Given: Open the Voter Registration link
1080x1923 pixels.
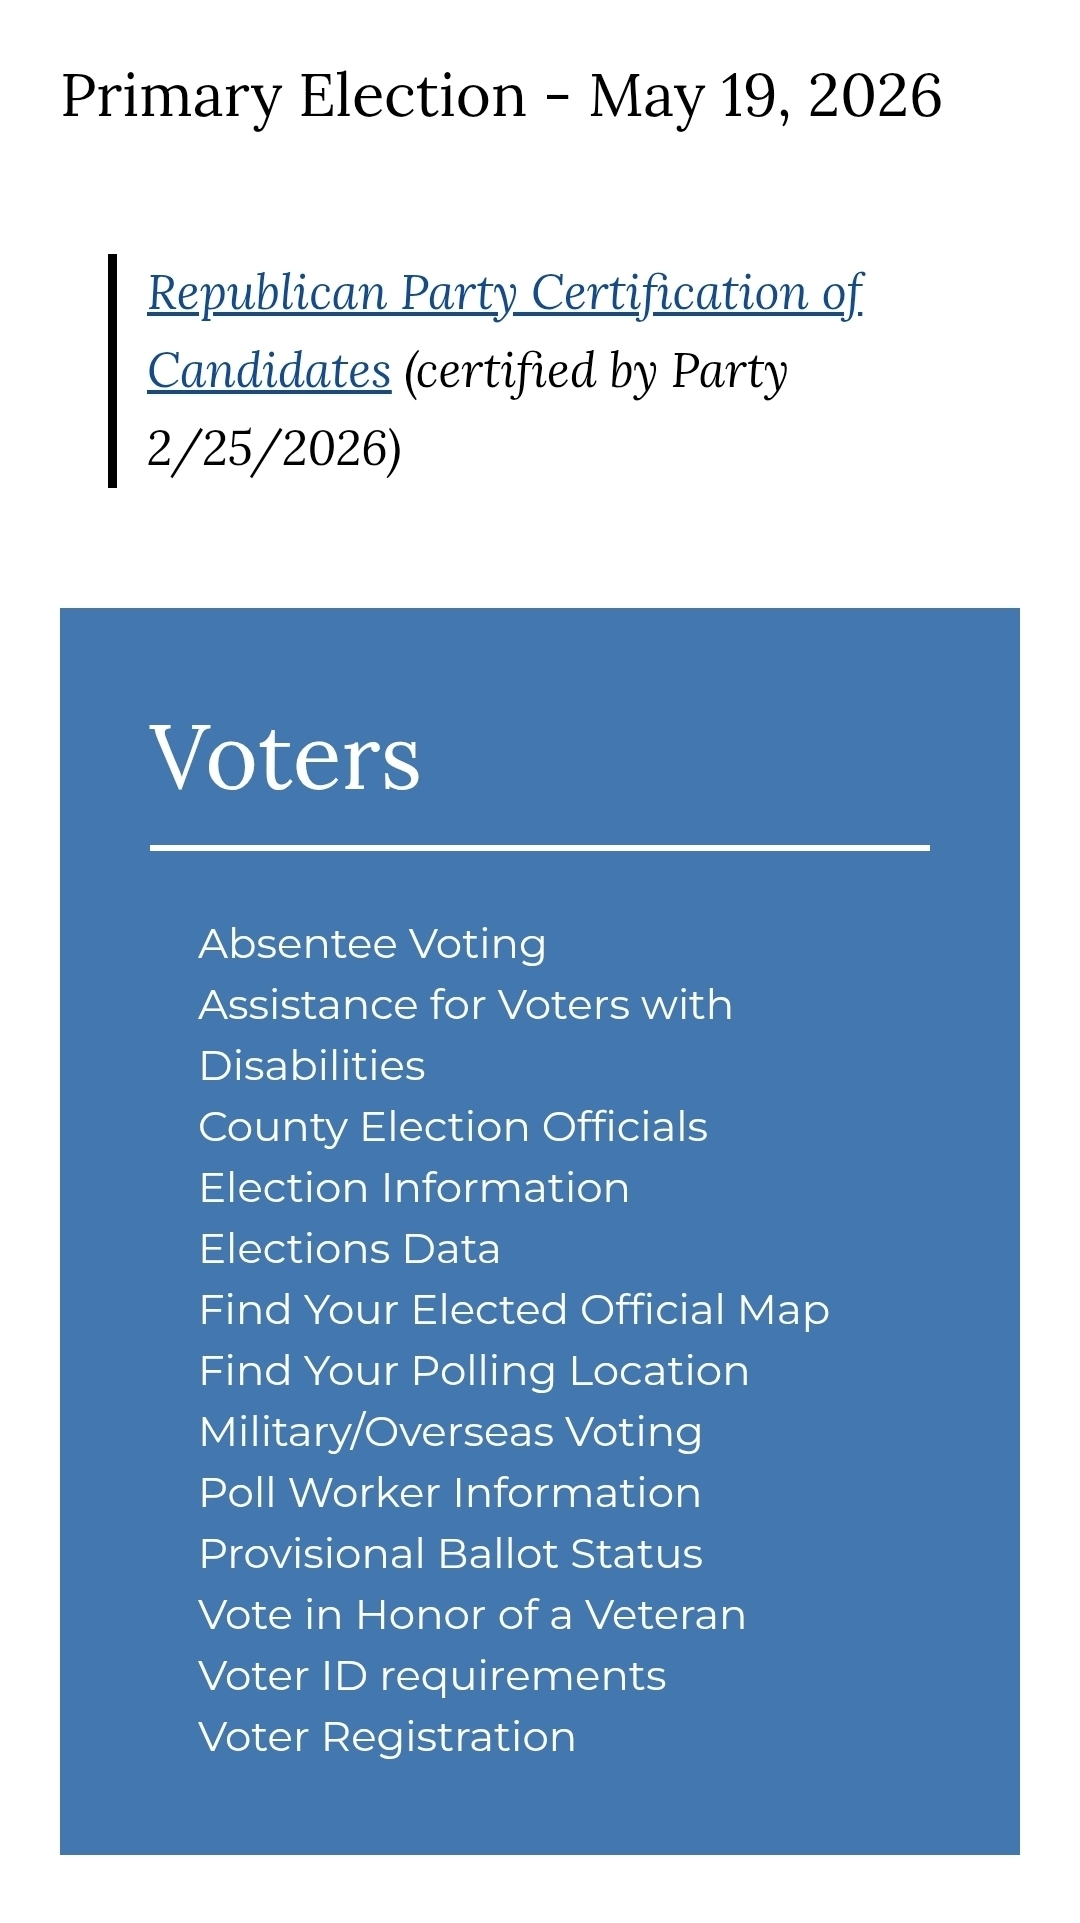Looking at the screenshot, I should [x=387, y=1737].
